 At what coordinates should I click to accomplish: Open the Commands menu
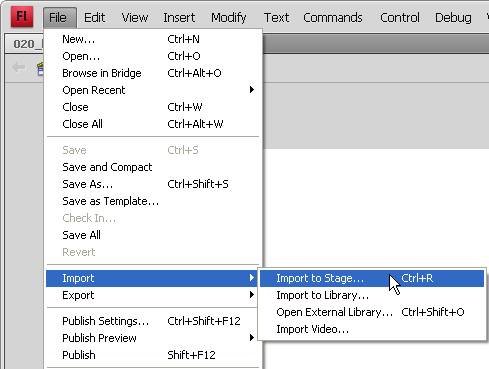(x=333, y=17)
